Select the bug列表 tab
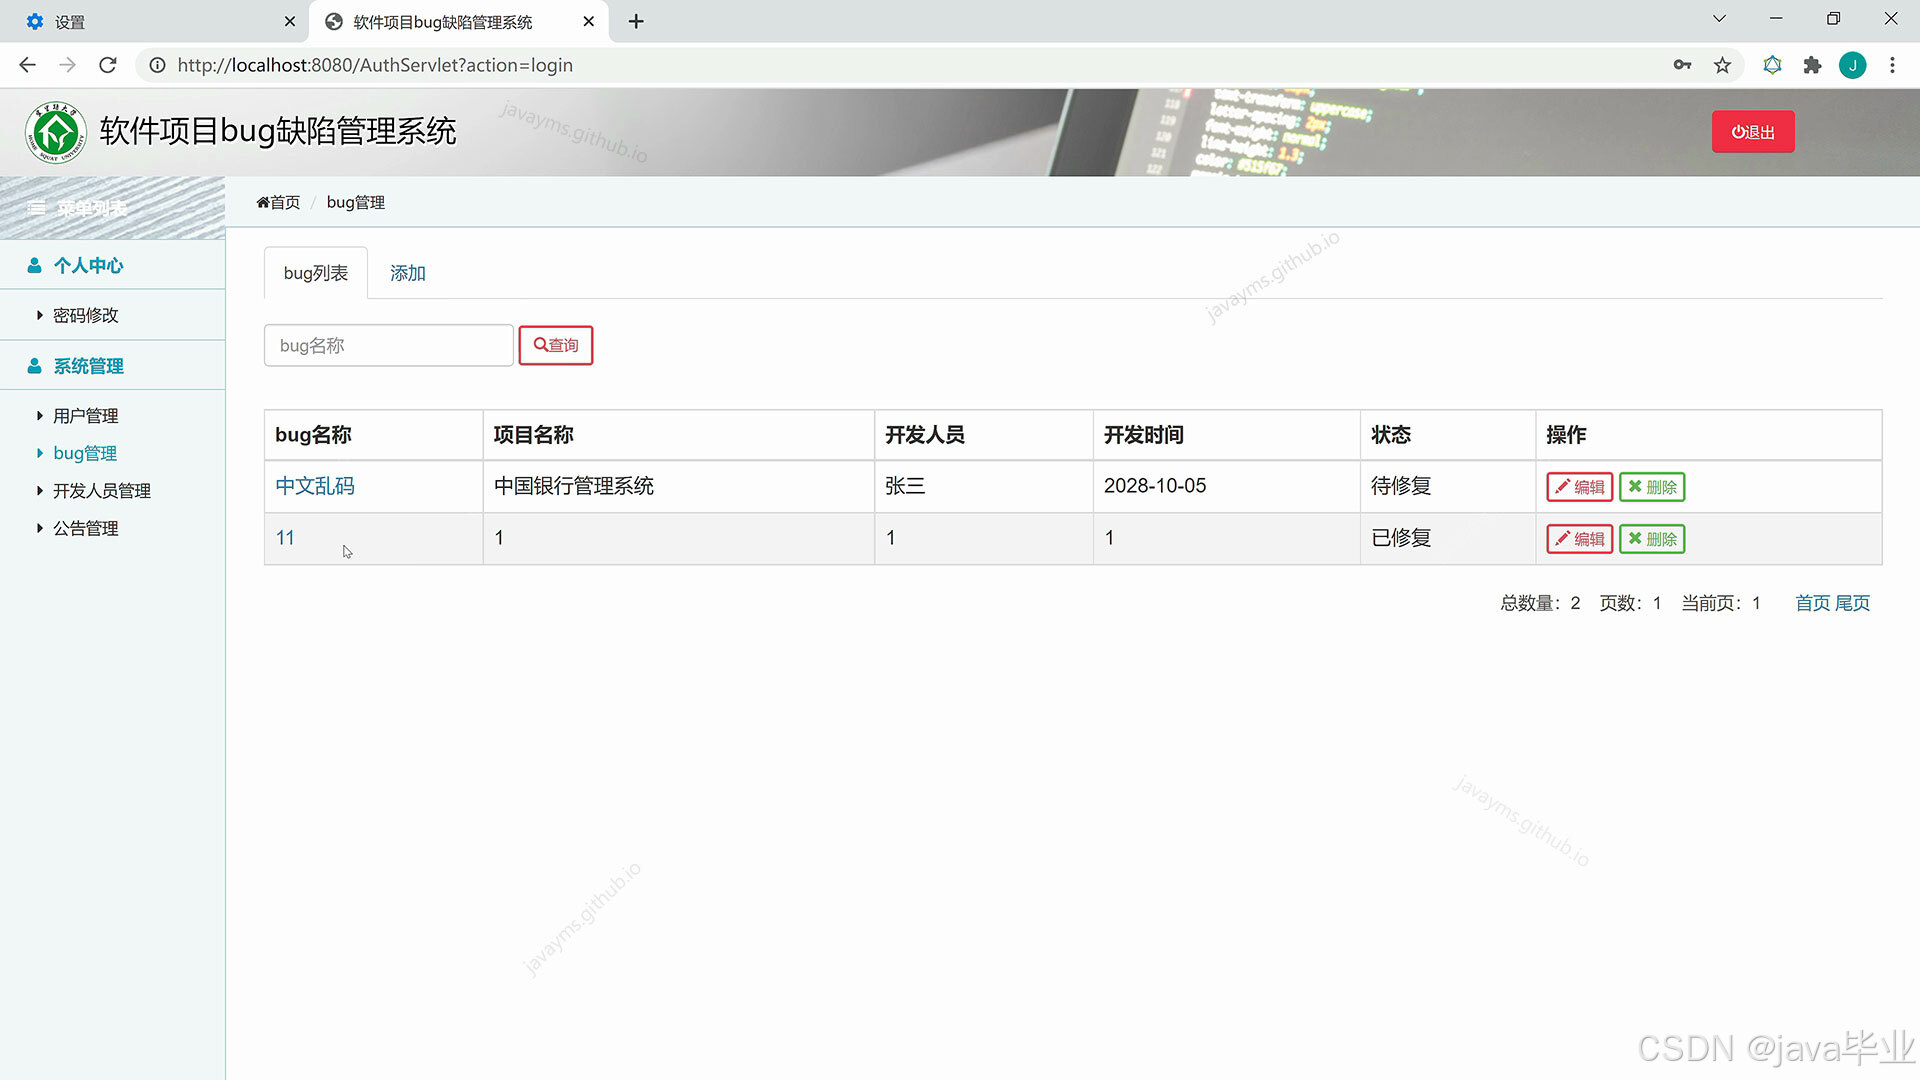Screen dimensions: 1920x1080 [316, 273]
